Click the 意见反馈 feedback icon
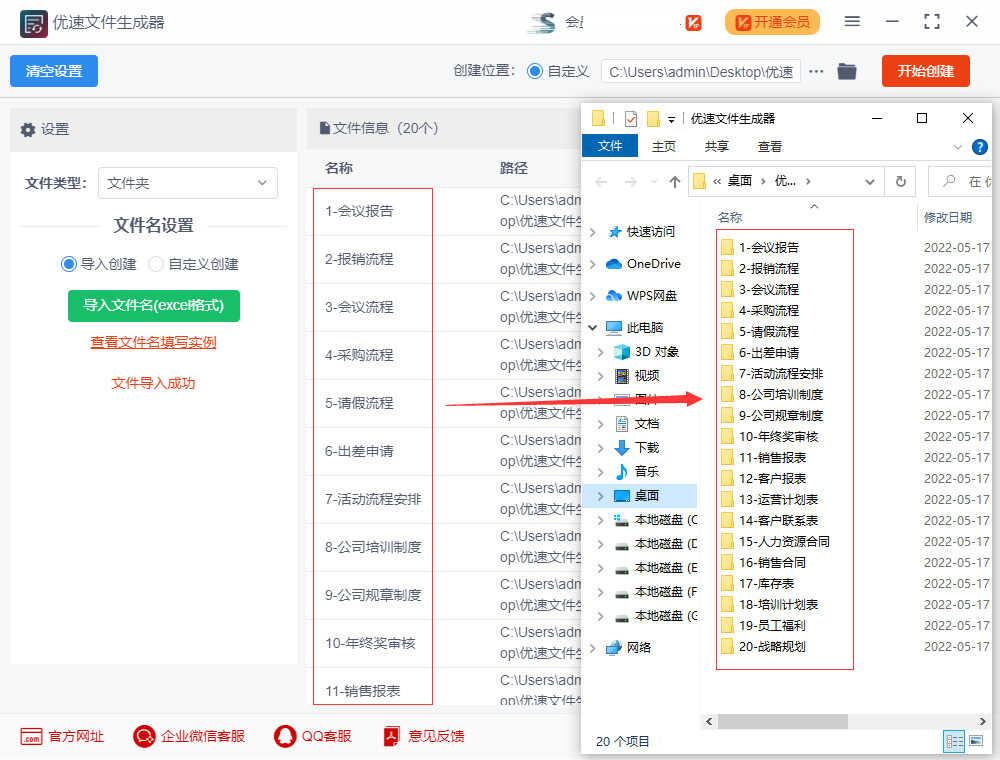 391,736
